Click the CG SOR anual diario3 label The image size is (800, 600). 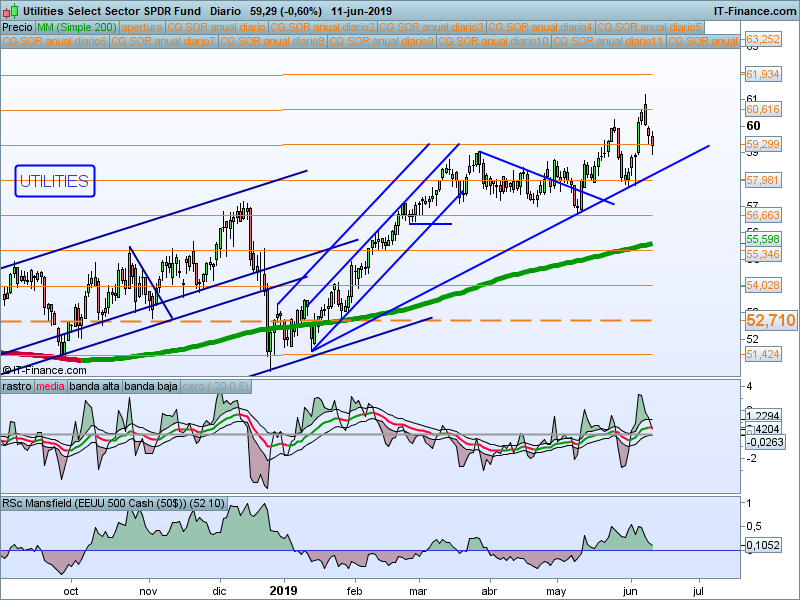pos(432,27)
